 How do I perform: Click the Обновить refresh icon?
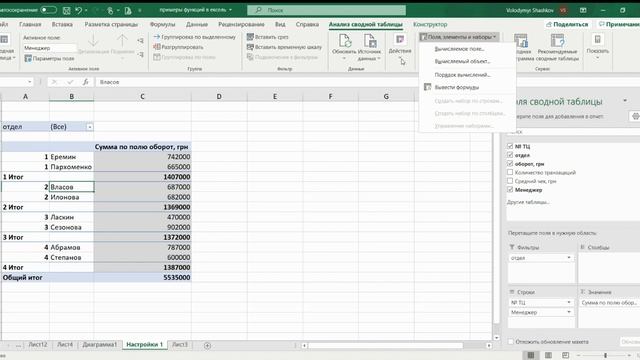point(344,41)
